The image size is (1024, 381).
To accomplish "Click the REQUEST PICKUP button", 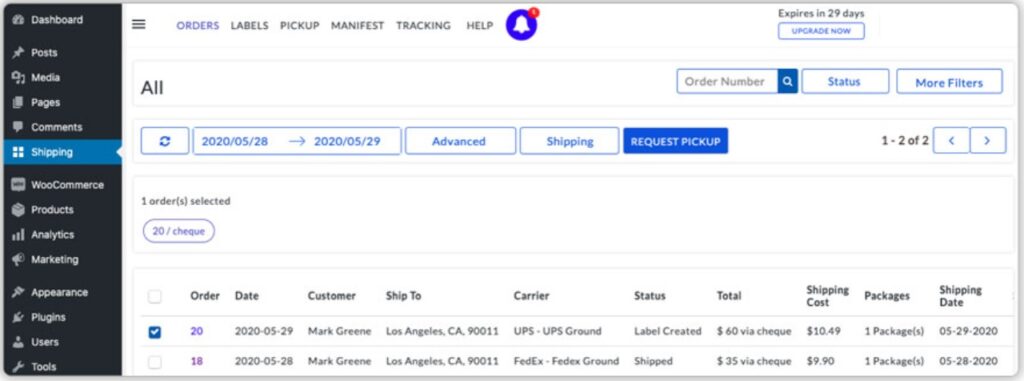I will tap(675, 141).
